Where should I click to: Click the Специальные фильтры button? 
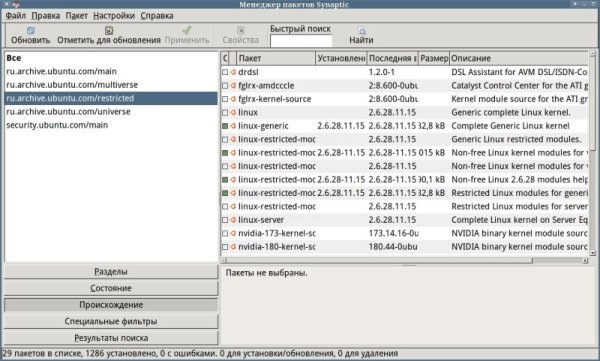click(111, 321)
